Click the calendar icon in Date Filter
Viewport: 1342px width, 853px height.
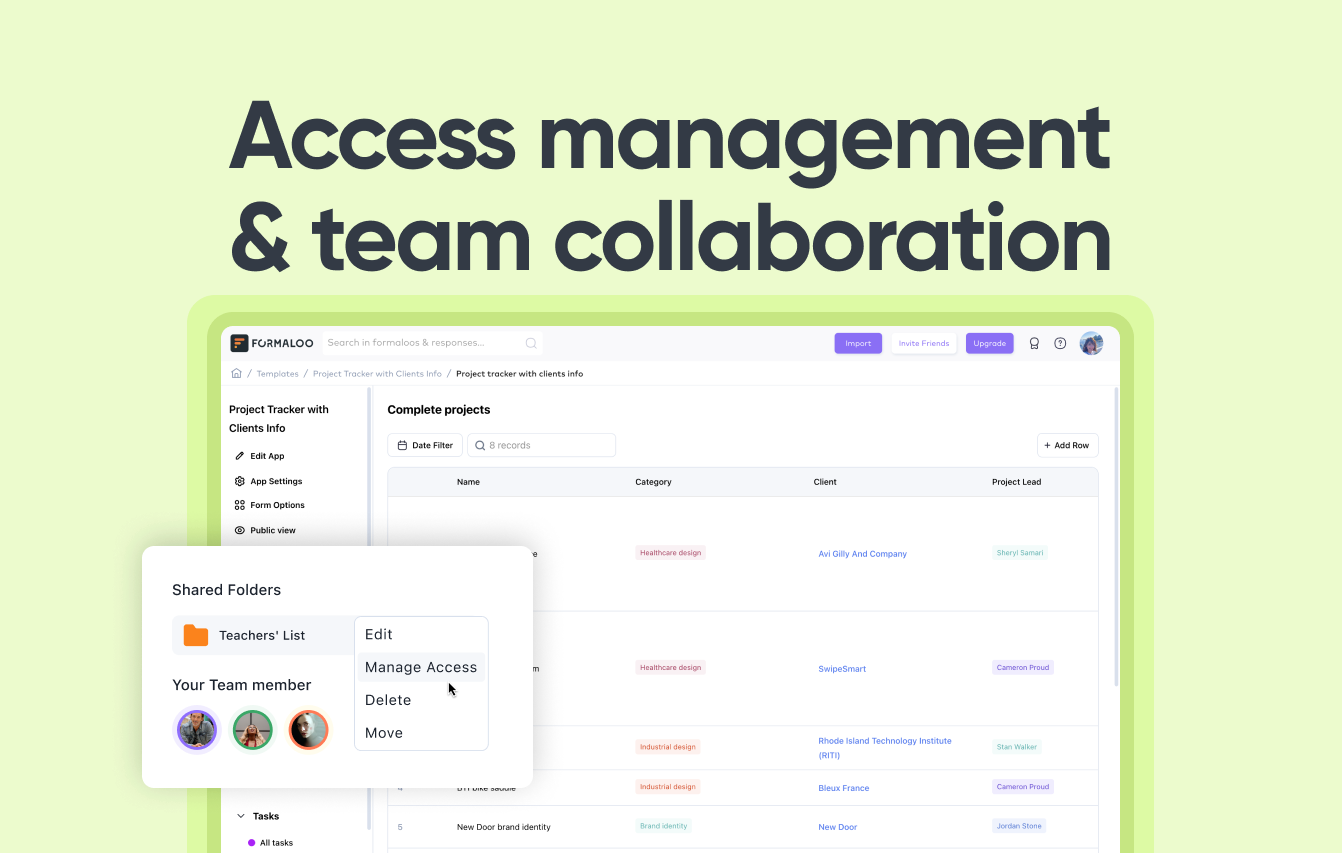coord(402,445)
